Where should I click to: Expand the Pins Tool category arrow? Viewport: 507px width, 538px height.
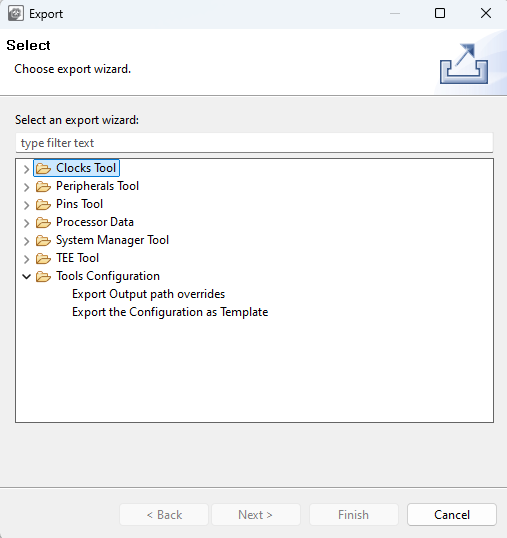pos(26,205)
